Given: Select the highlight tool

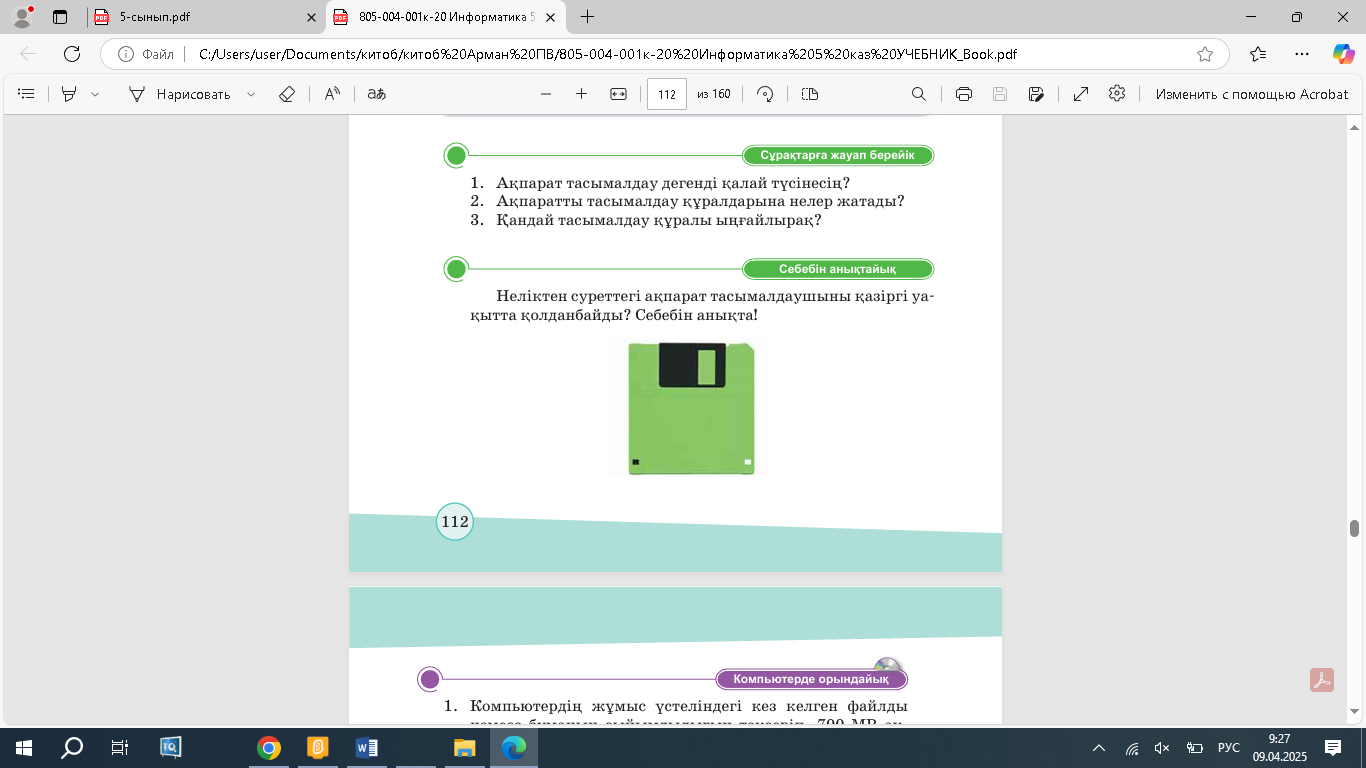Looking at the screenshot, I should pyautogui.click(x=69, y=94).
